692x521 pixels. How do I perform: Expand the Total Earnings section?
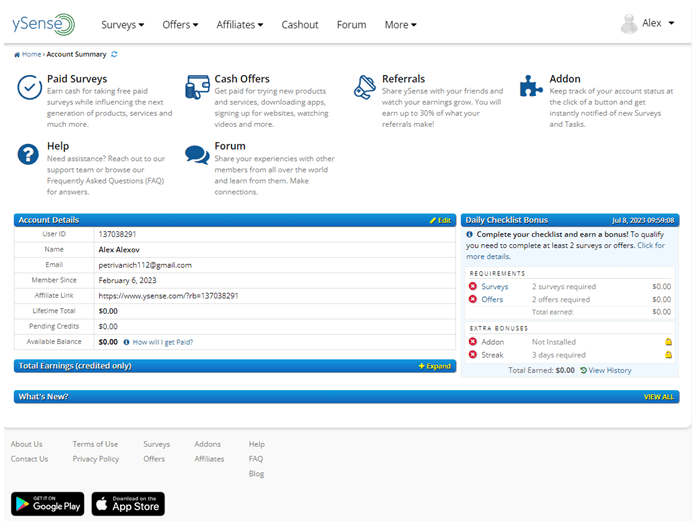(x=435, y=366)
